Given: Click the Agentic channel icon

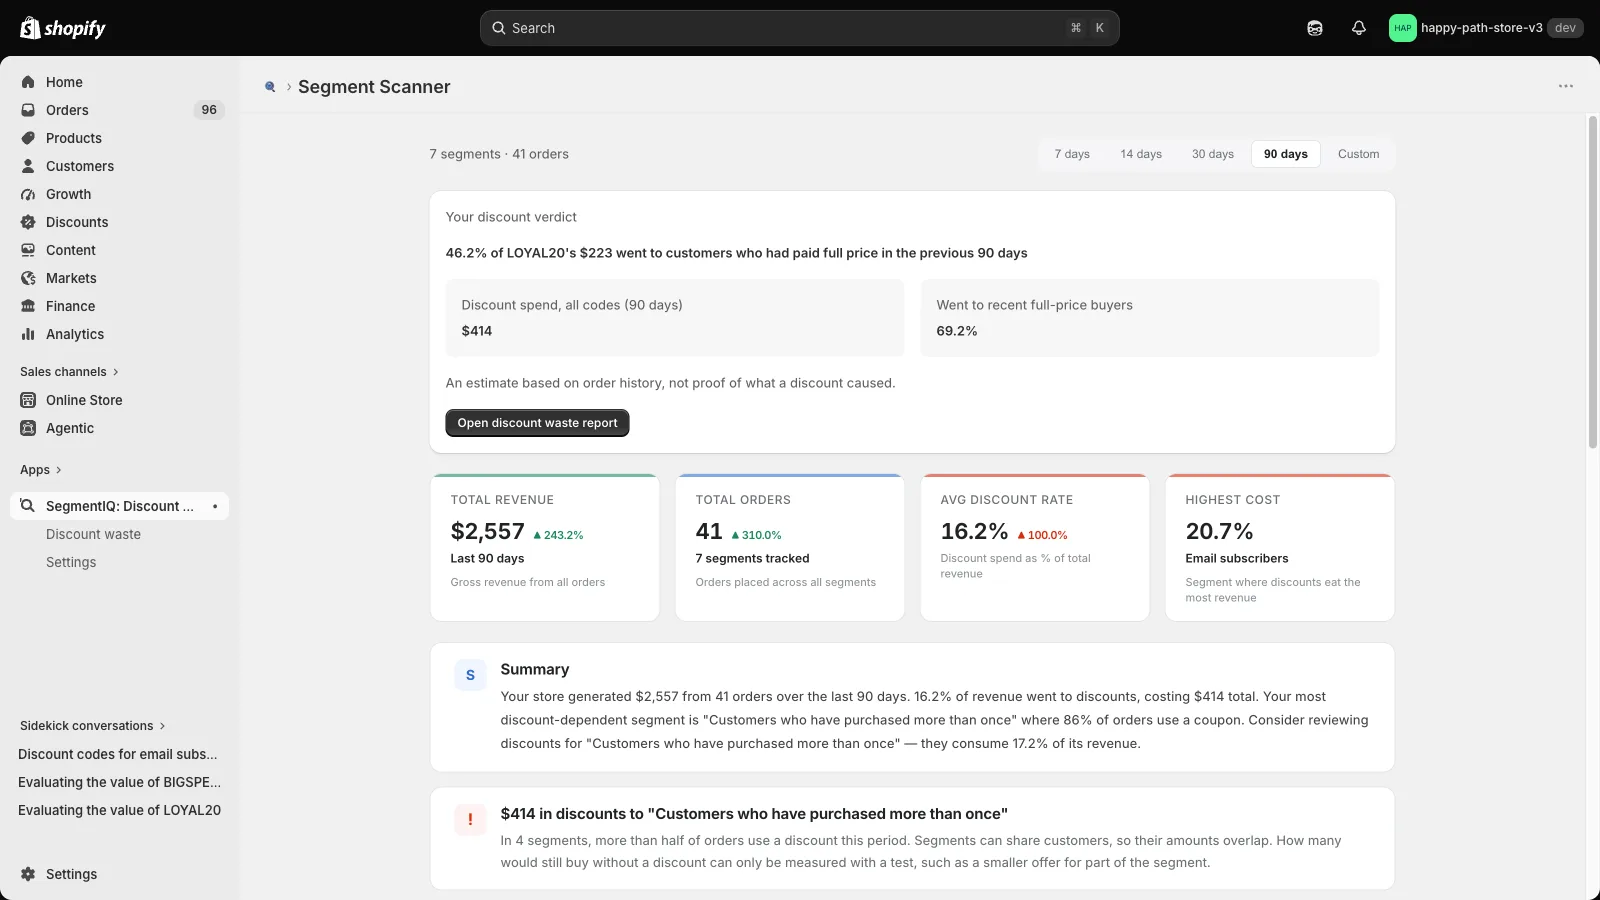Looking at the screenshot, I should [28, 428].
